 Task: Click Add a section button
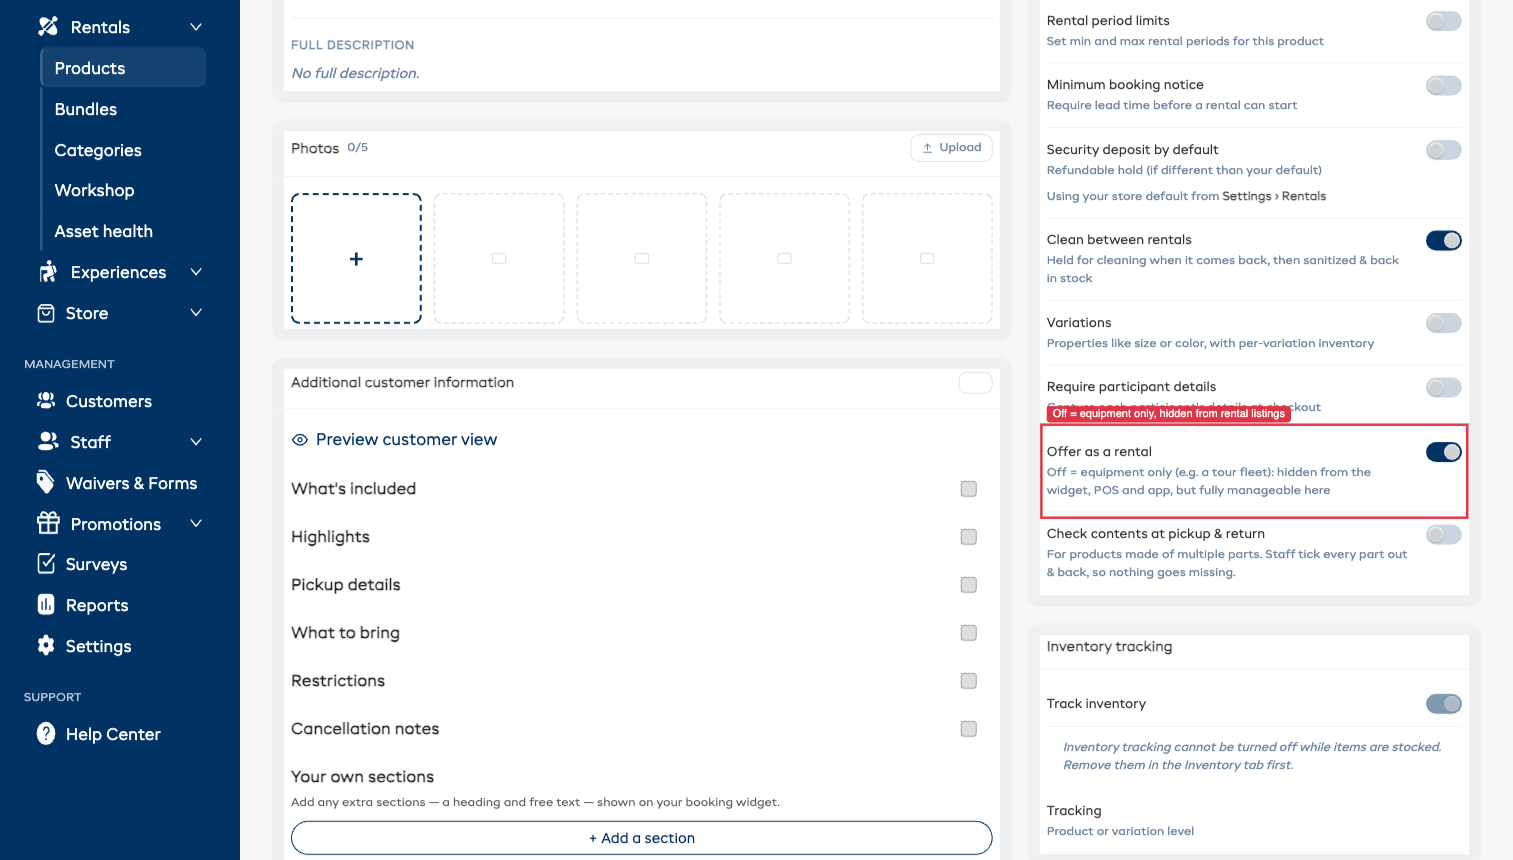point(641,838)
